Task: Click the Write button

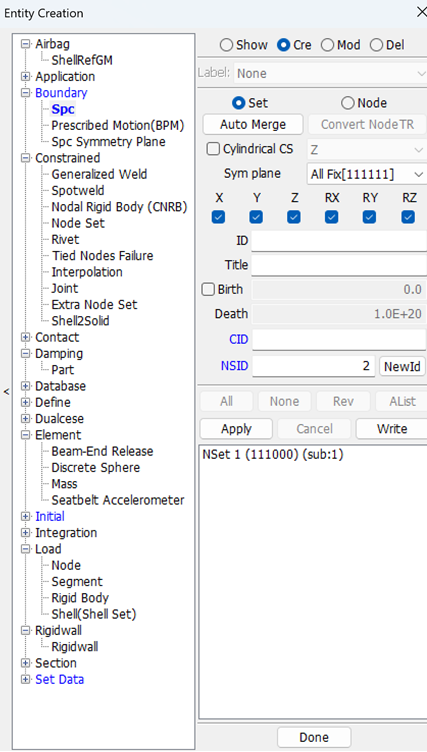Action: (391, 429)
